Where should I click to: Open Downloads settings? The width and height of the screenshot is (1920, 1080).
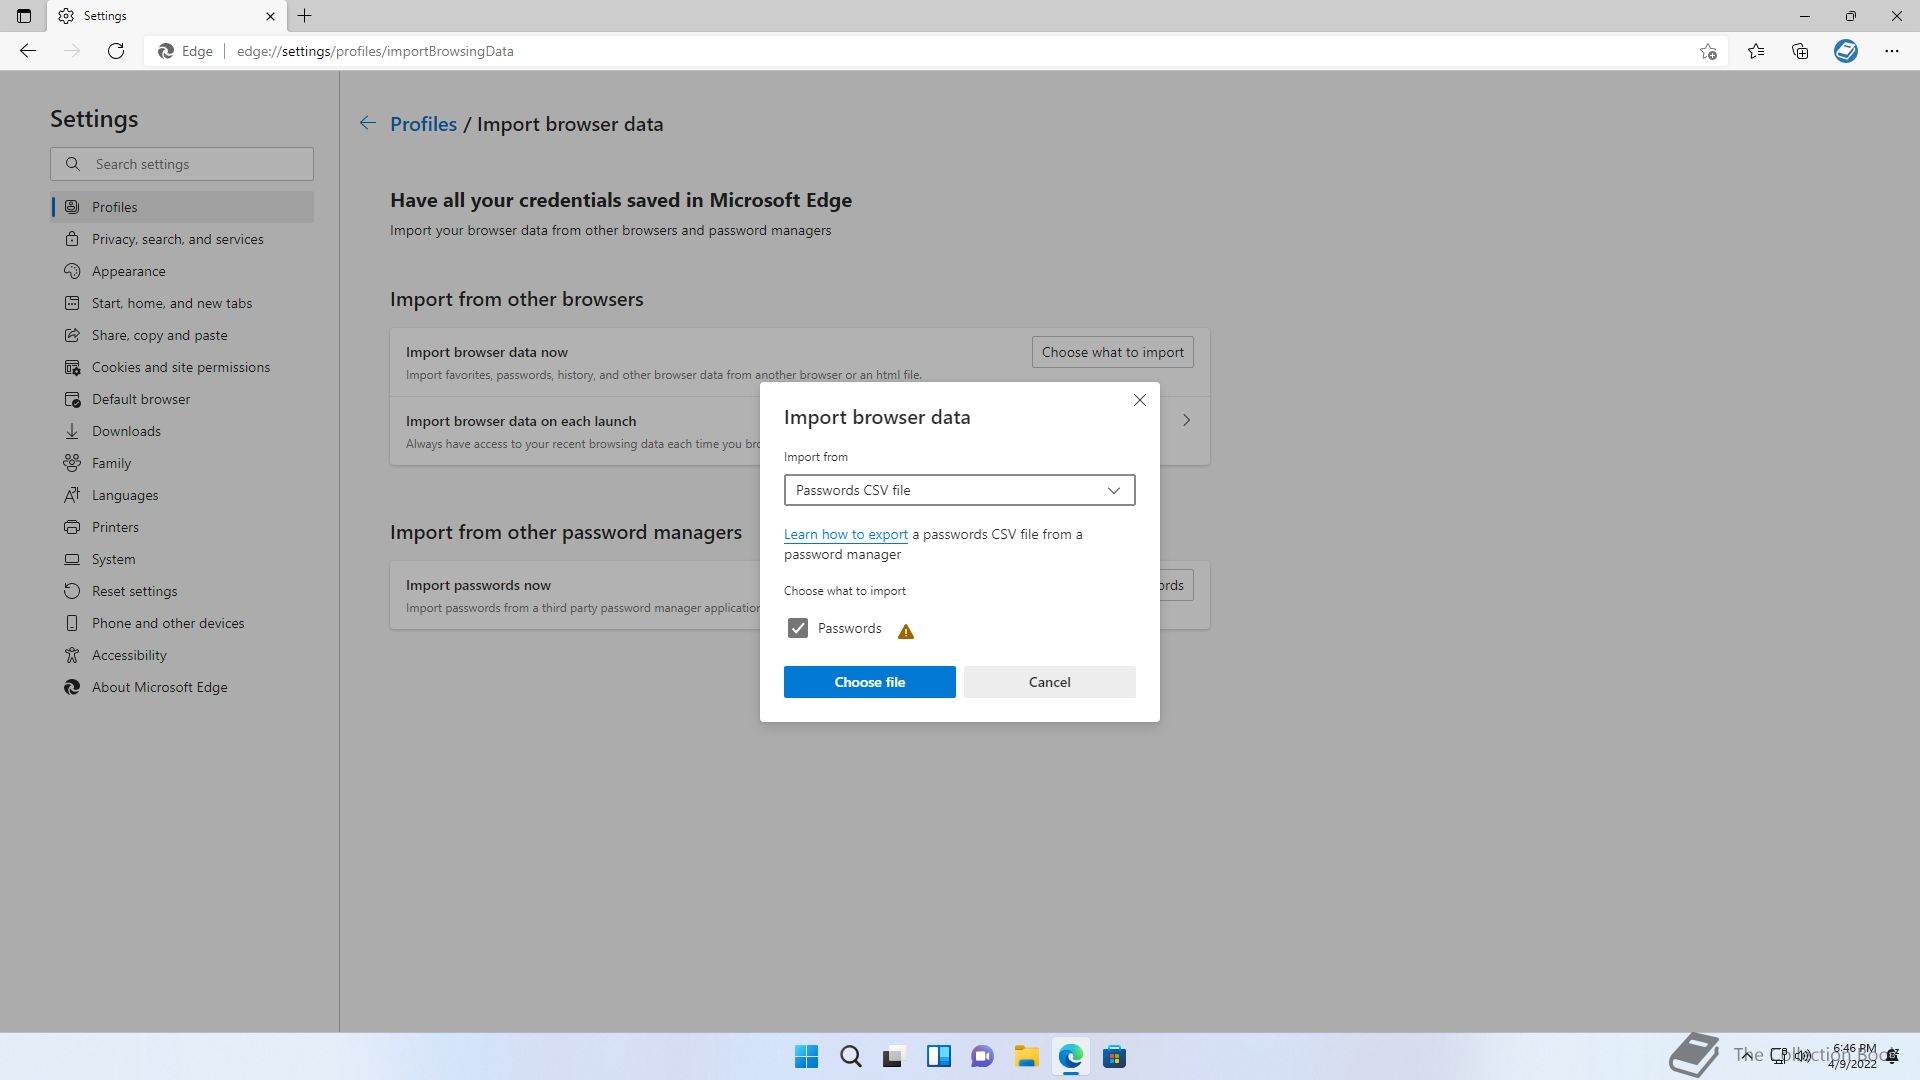182,431
